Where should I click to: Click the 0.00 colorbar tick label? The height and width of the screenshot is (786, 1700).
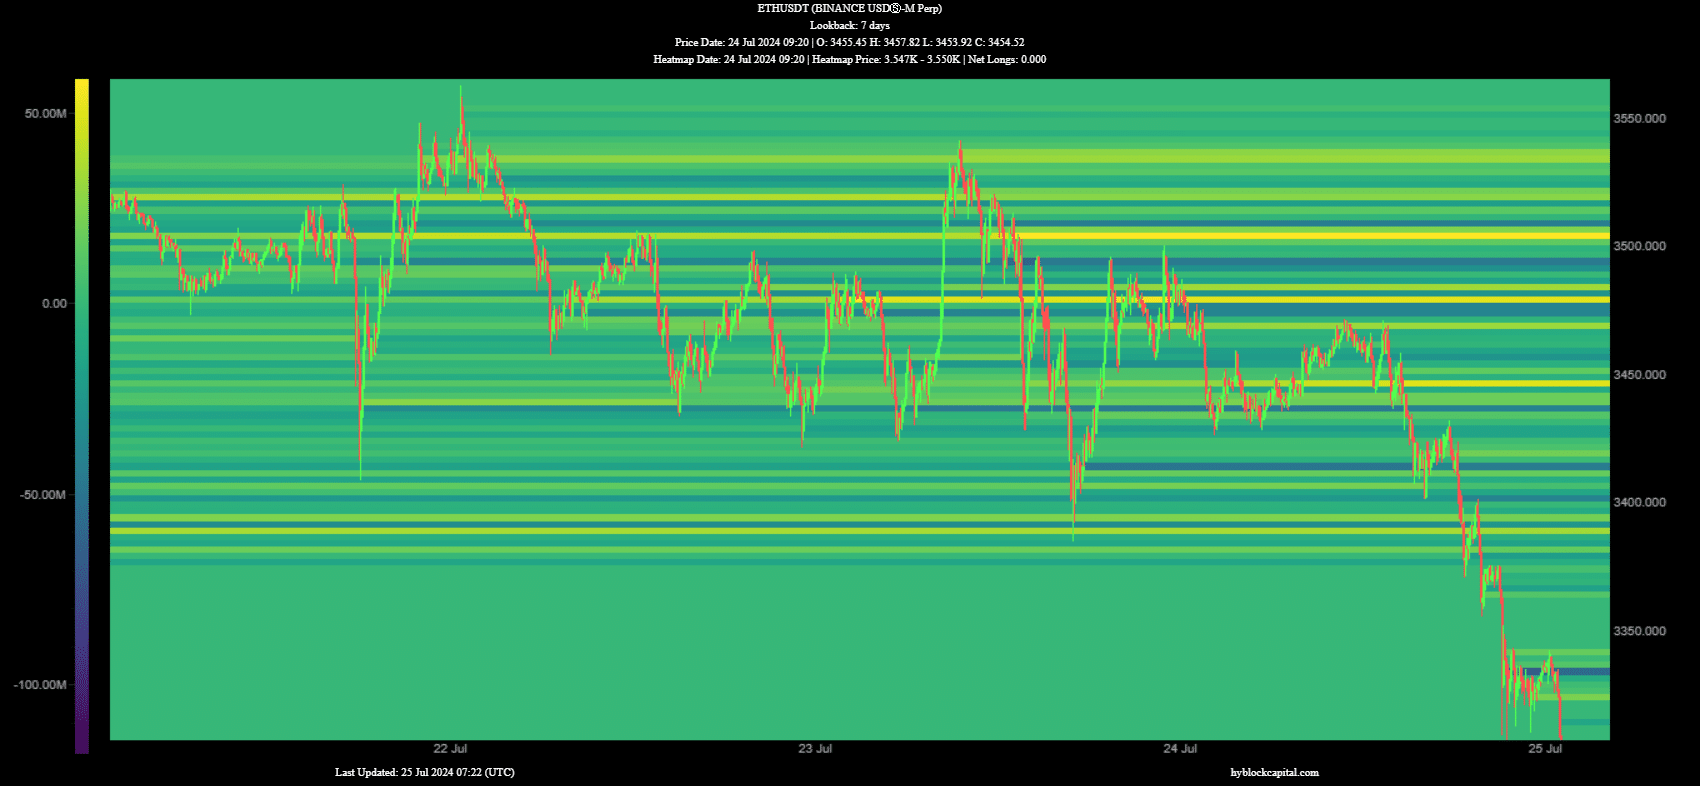coord(54,304)
